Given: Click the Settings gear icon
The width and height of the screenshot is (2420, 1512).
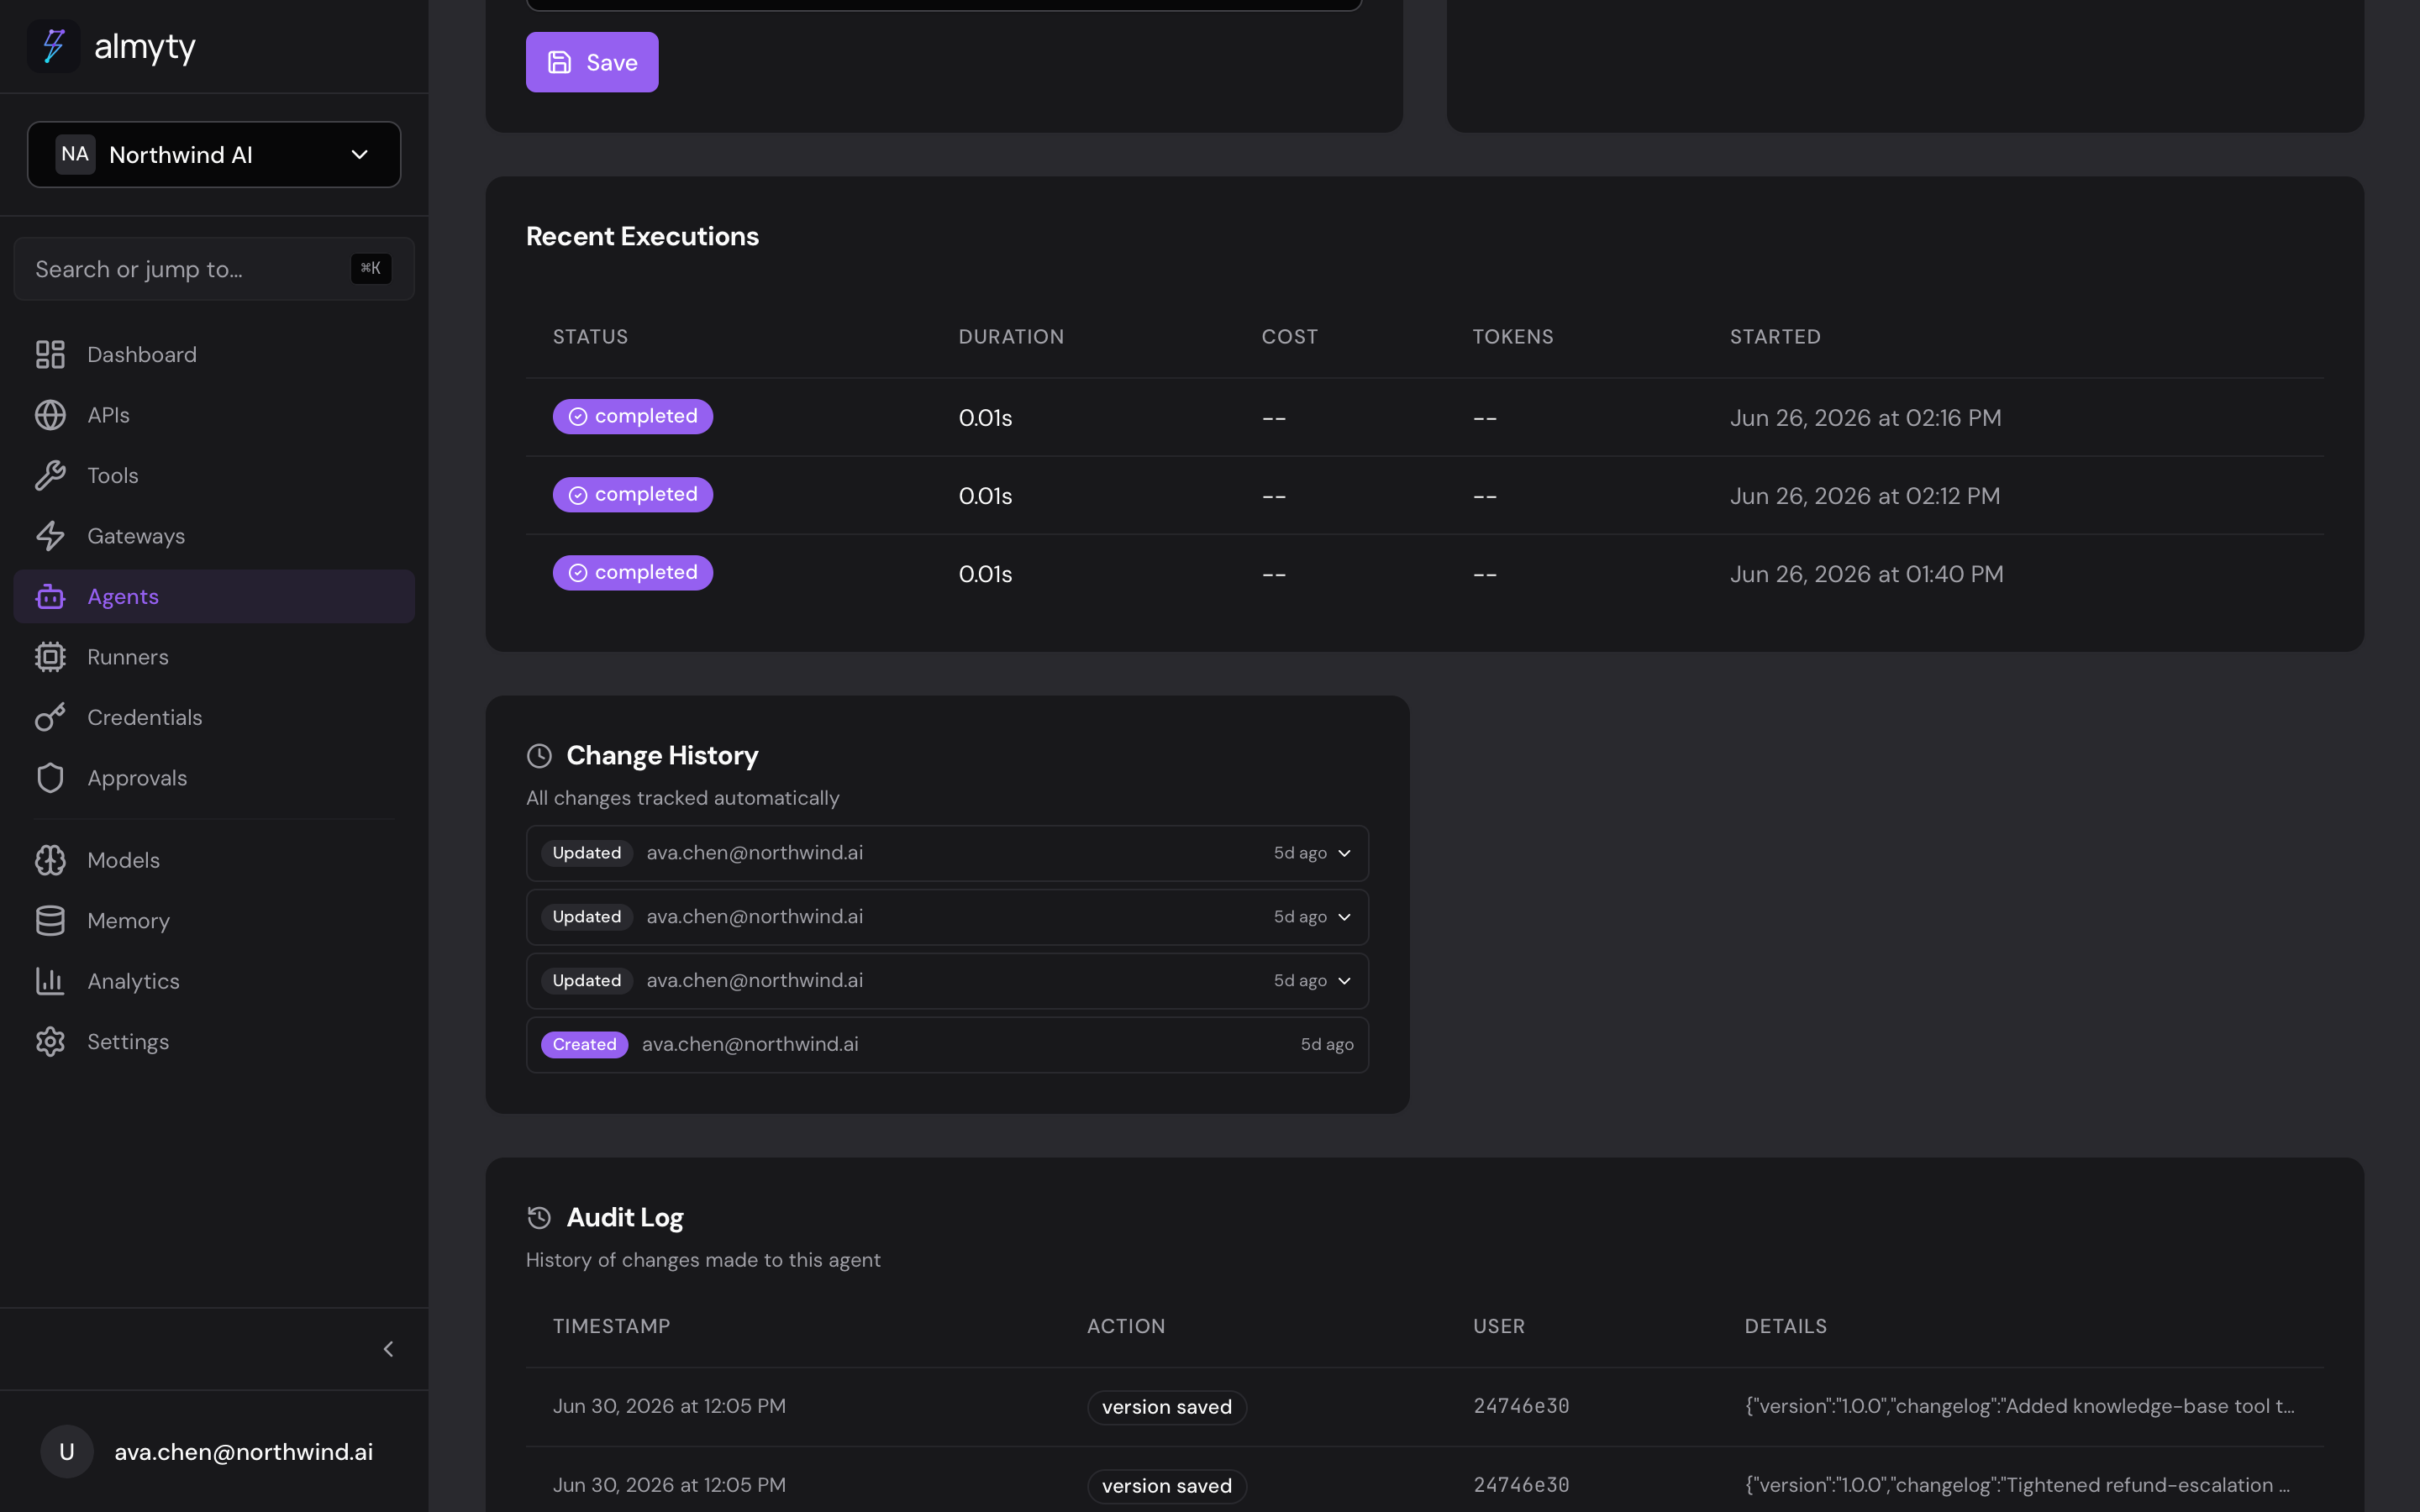Looking at the screenshot, I should [50, 1042].
